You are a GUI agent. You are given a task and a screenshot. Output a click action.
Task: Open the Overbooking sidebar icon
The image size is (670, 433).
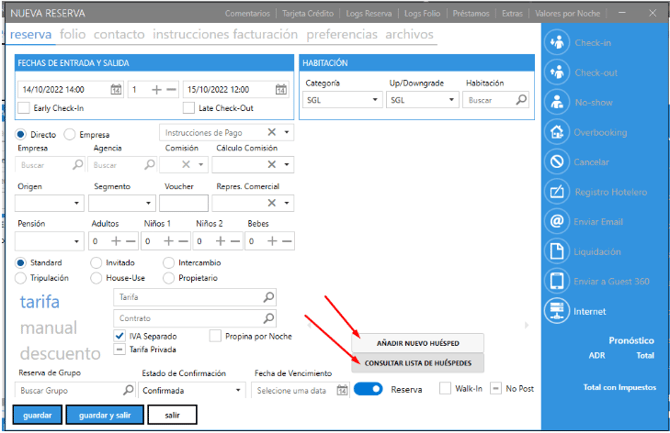coord(557,132)
